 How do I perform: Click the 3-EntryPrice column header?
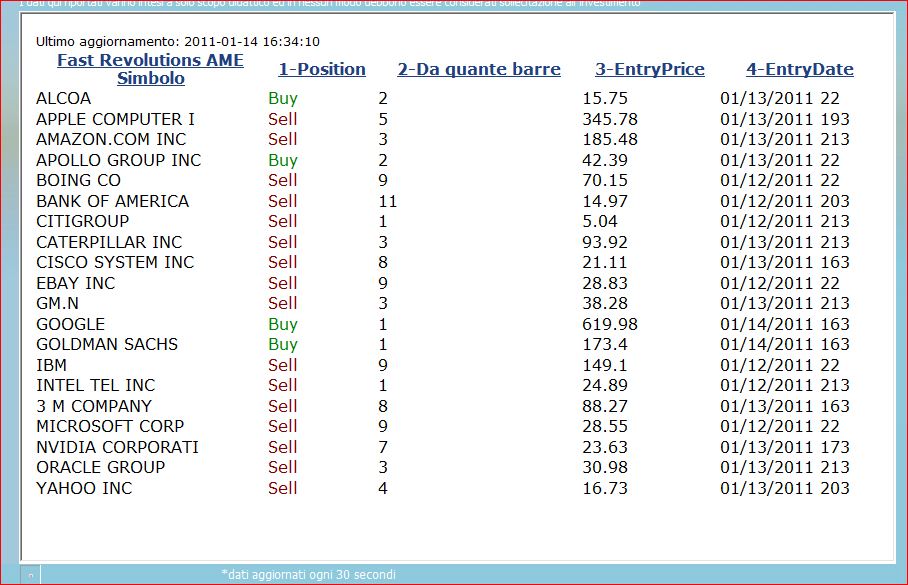[650, 70]
